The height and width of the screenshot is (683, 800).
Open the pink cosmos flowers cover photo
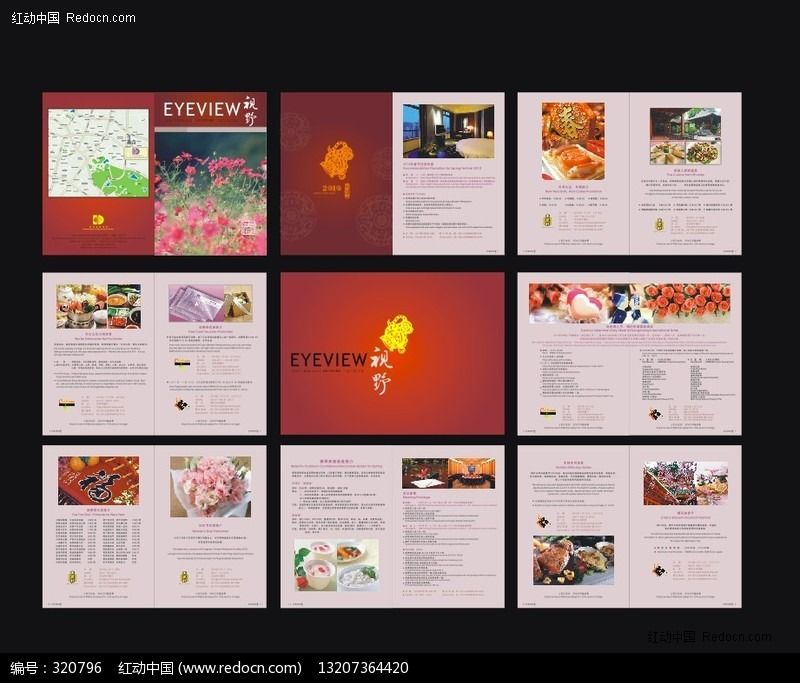[x=210, y=193]
